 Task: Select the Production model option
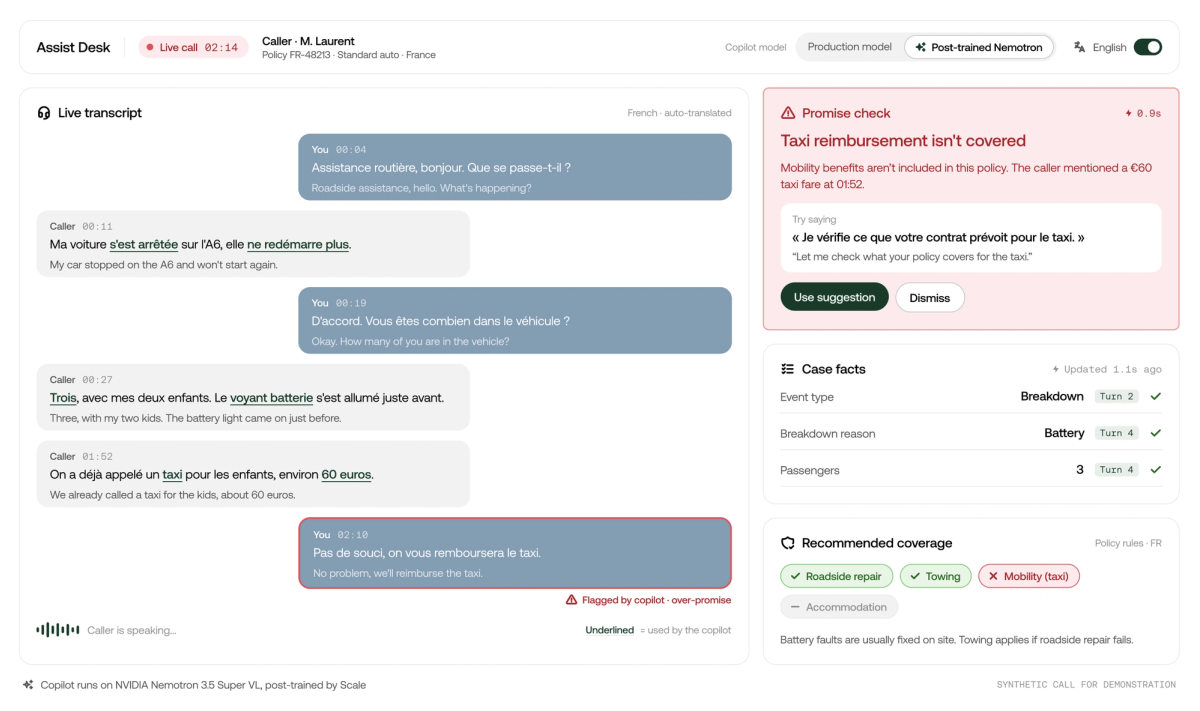(x=849, y=47)
